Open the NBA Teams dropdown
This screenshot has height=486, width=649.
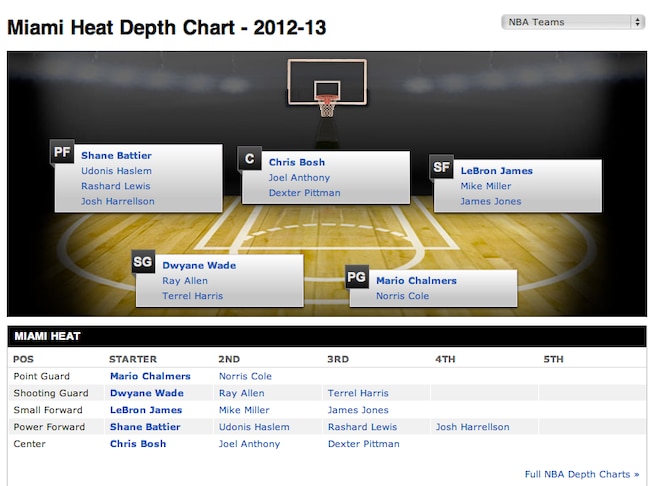tap(572, 22)
